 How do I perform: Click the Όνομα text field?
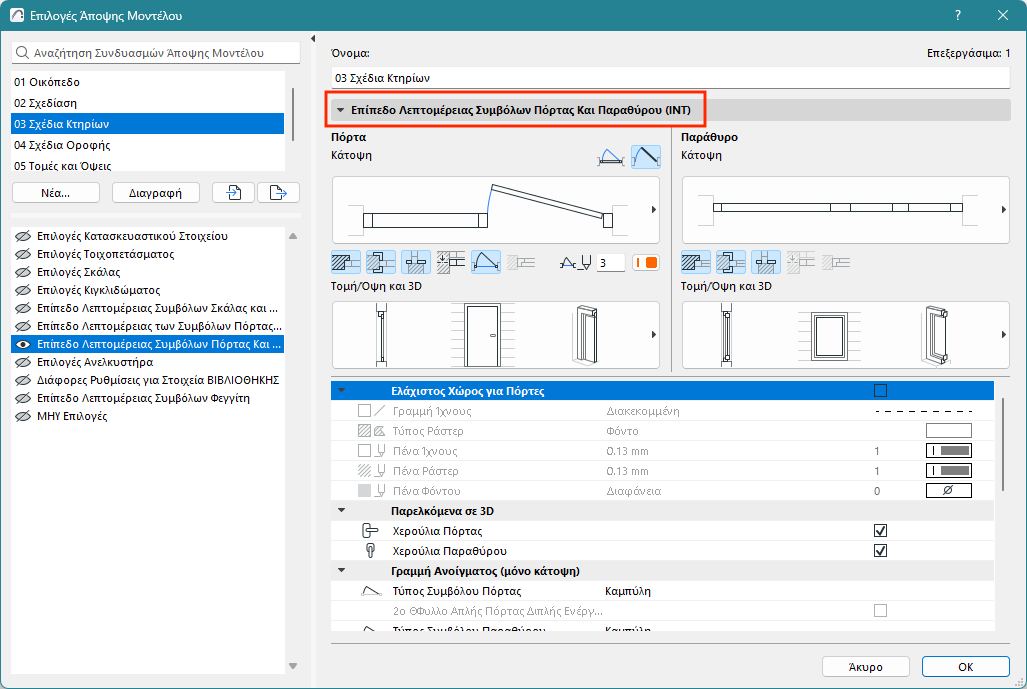670,77
